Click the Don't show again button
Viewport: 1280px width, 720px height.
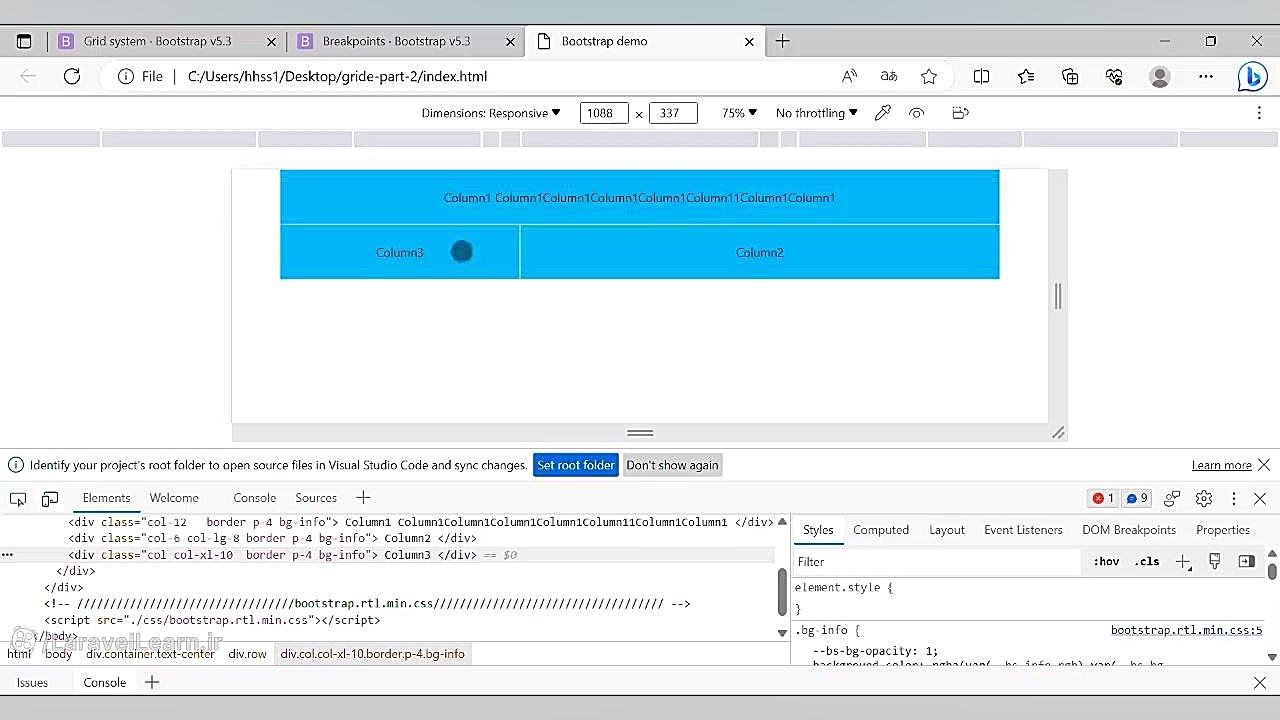point(672,465)
